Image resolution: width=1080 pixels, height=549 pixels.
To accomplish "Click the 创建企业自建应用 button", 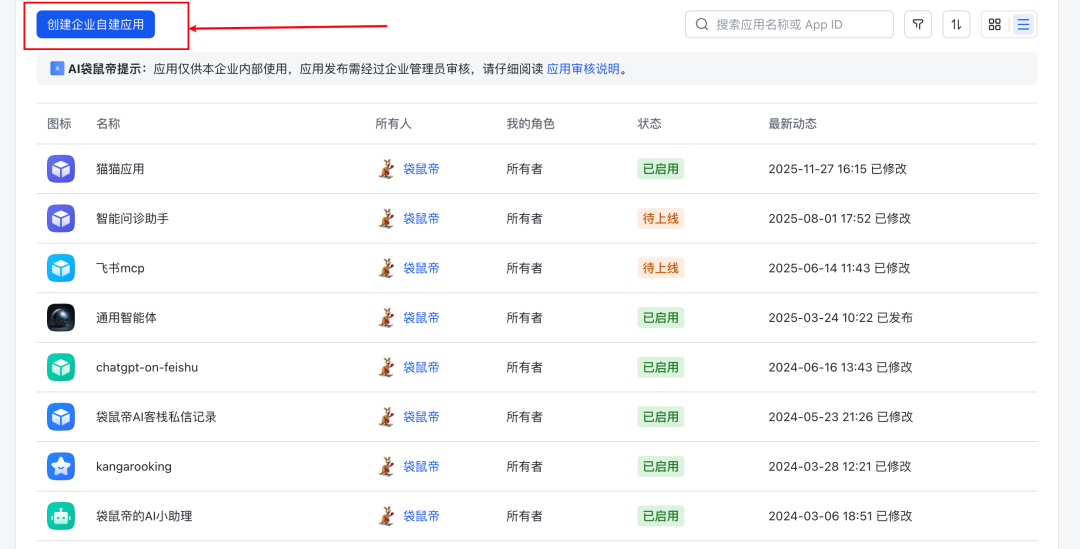I will (x=95, y=24).
